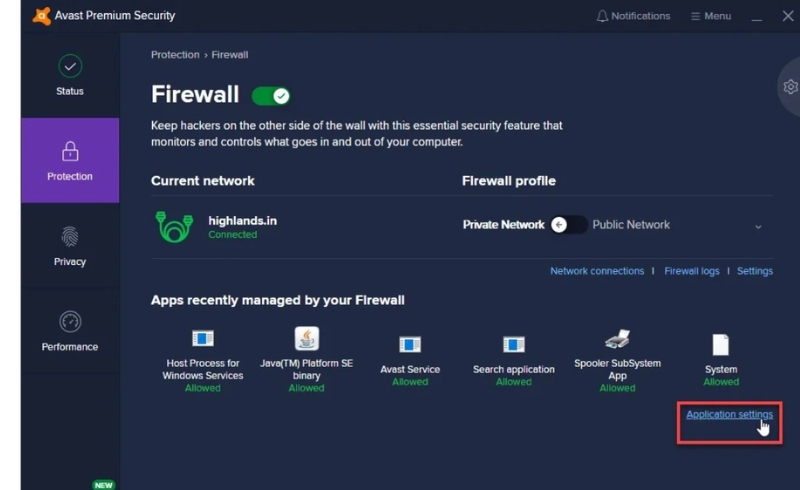Viewport: 800px width, 490px height.
Task: Click the Java Platform SE binary icon
Action: click(x=306, y=339)
